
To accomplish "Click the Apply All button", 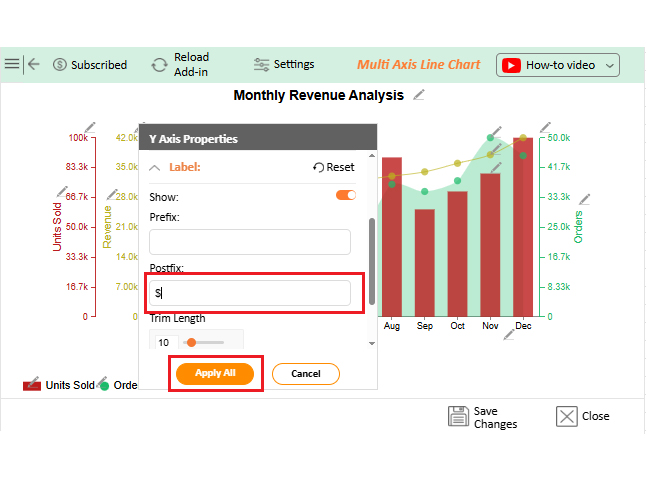I will point(215,373).
